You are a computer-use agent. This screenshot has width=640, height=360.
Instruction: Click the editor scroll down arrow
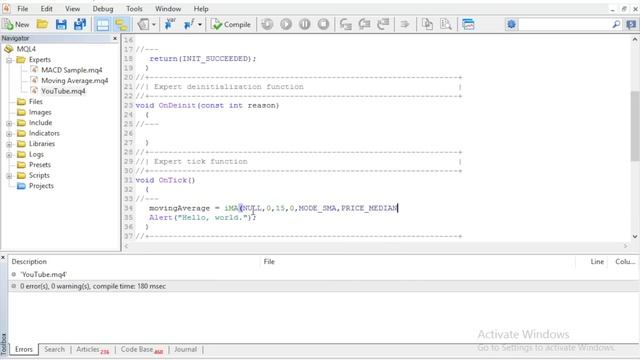click(635, 237)
